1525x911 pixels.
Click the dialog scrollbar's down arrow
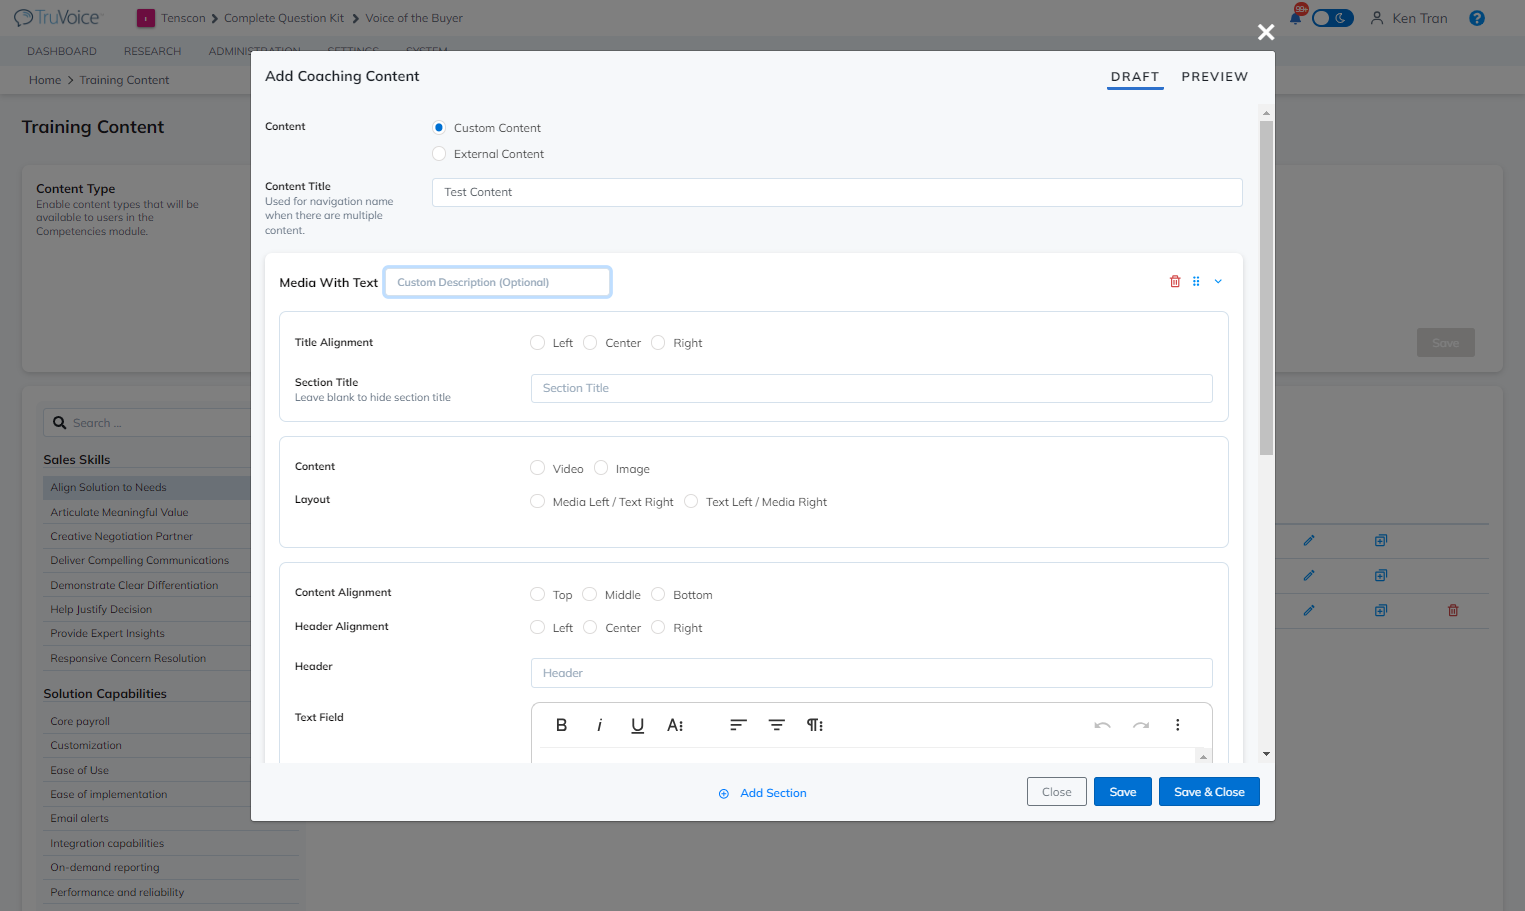coord(1266,754)
